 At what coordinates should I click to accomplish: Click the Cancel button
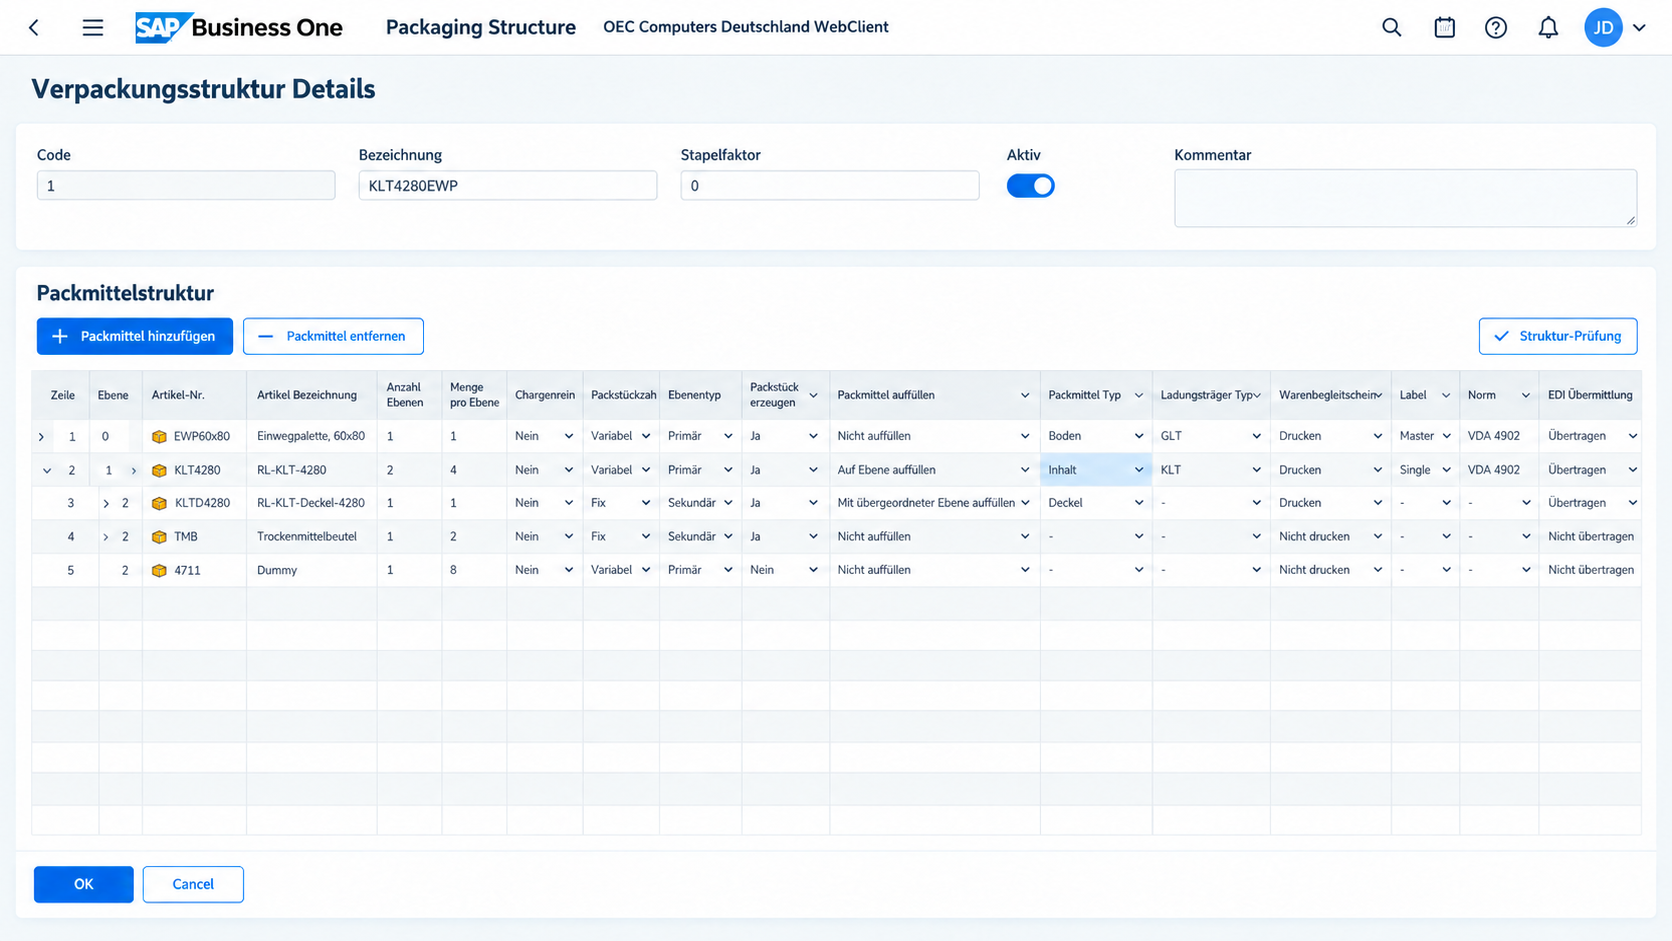(x=193, y=884)
